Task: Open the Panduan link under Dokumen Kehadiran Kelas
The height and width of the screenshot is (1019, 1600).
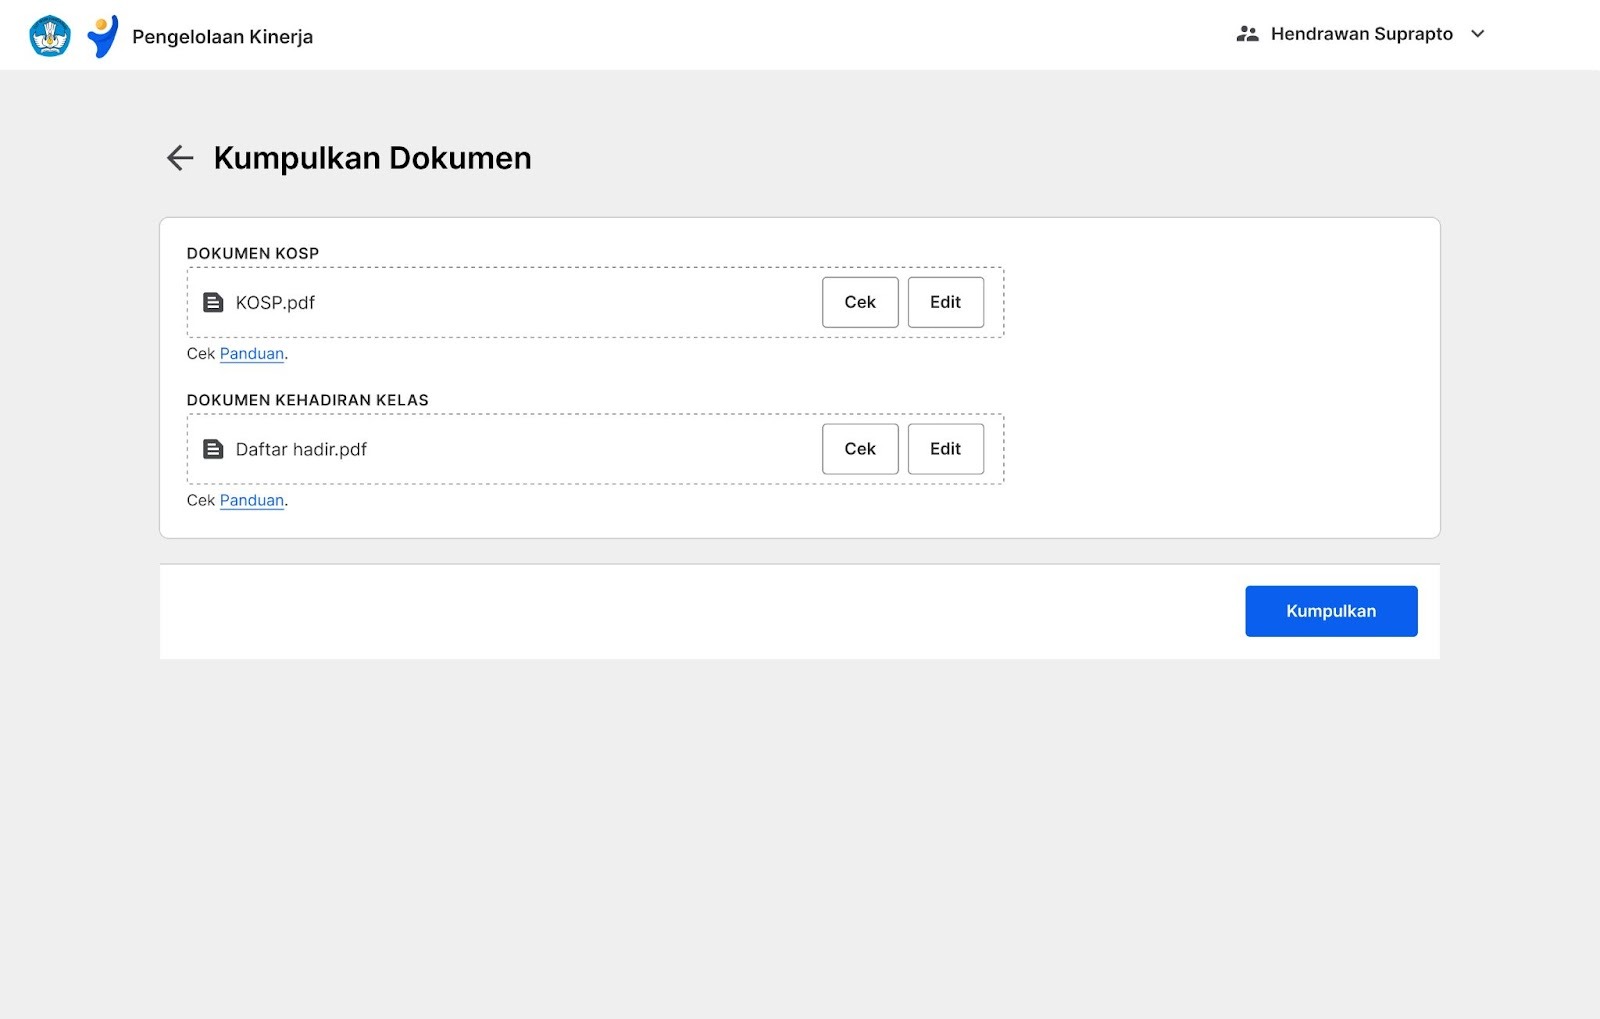Action: 252,501
